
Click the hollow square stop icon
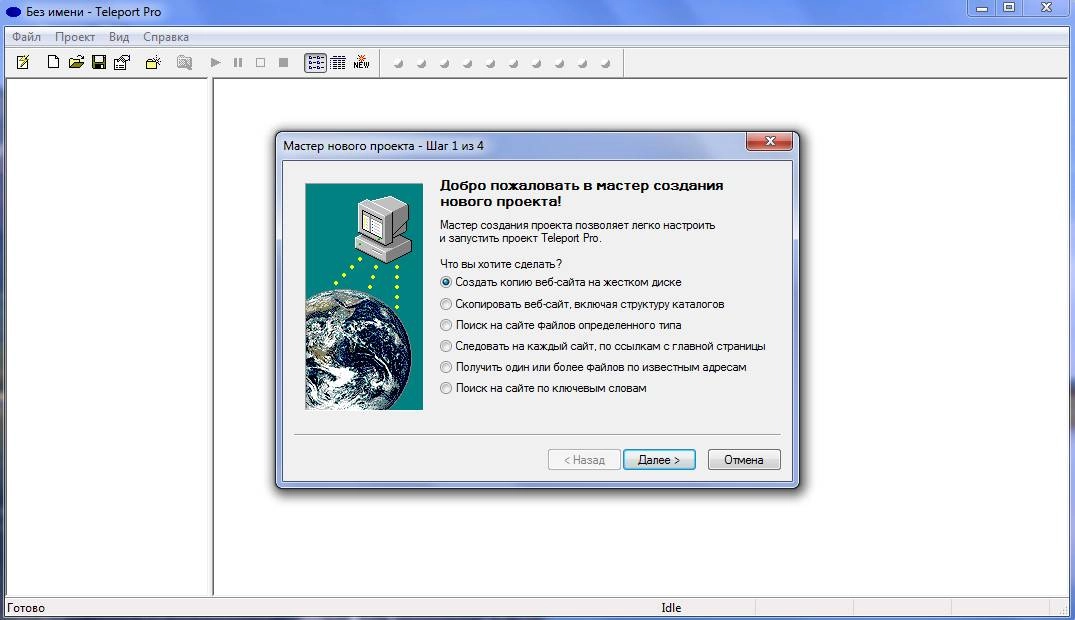(x=261, y=62)
